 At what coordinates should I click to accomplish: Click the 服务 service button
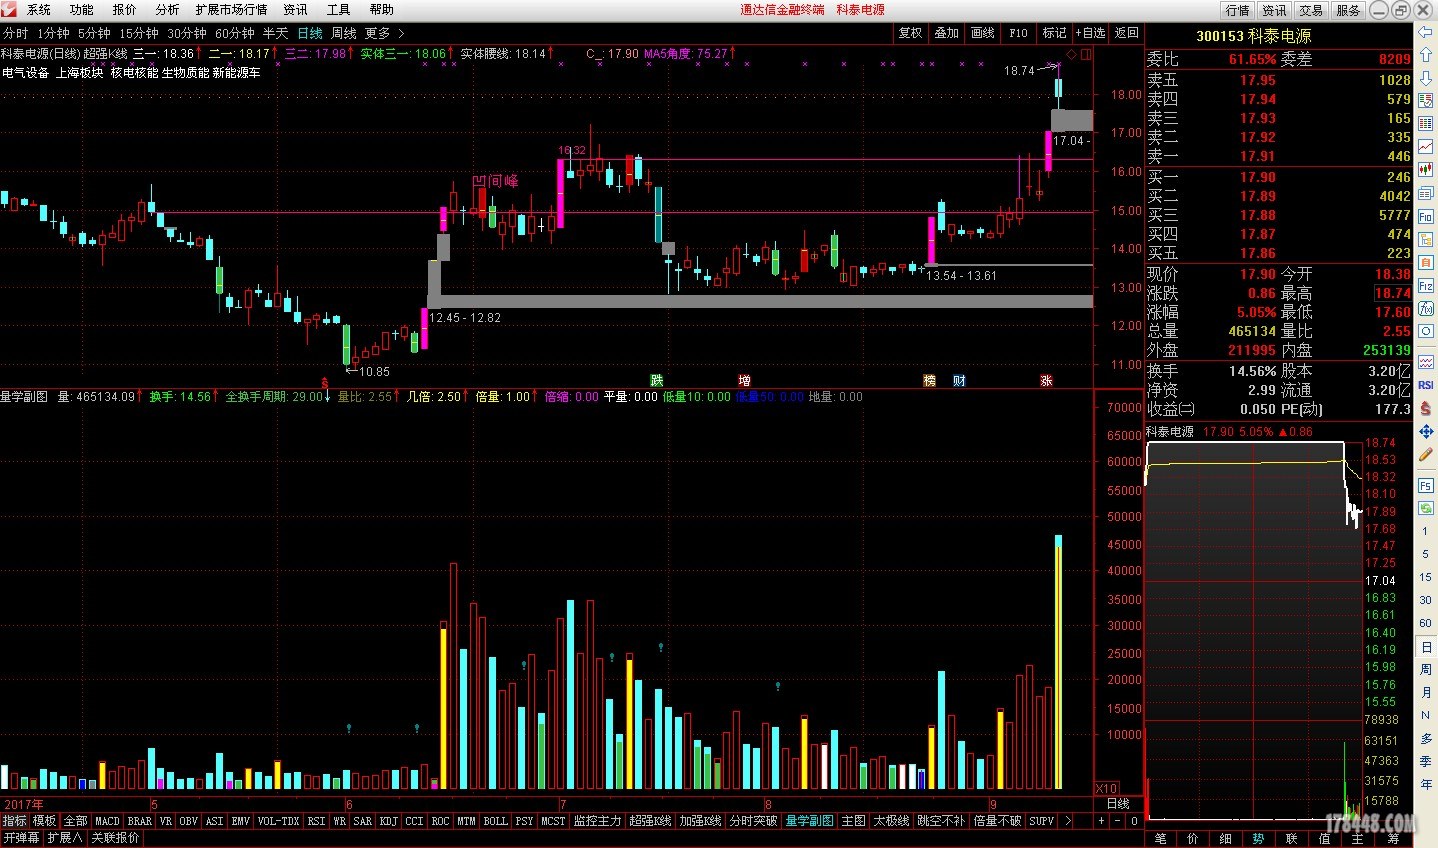point(1348,10)
